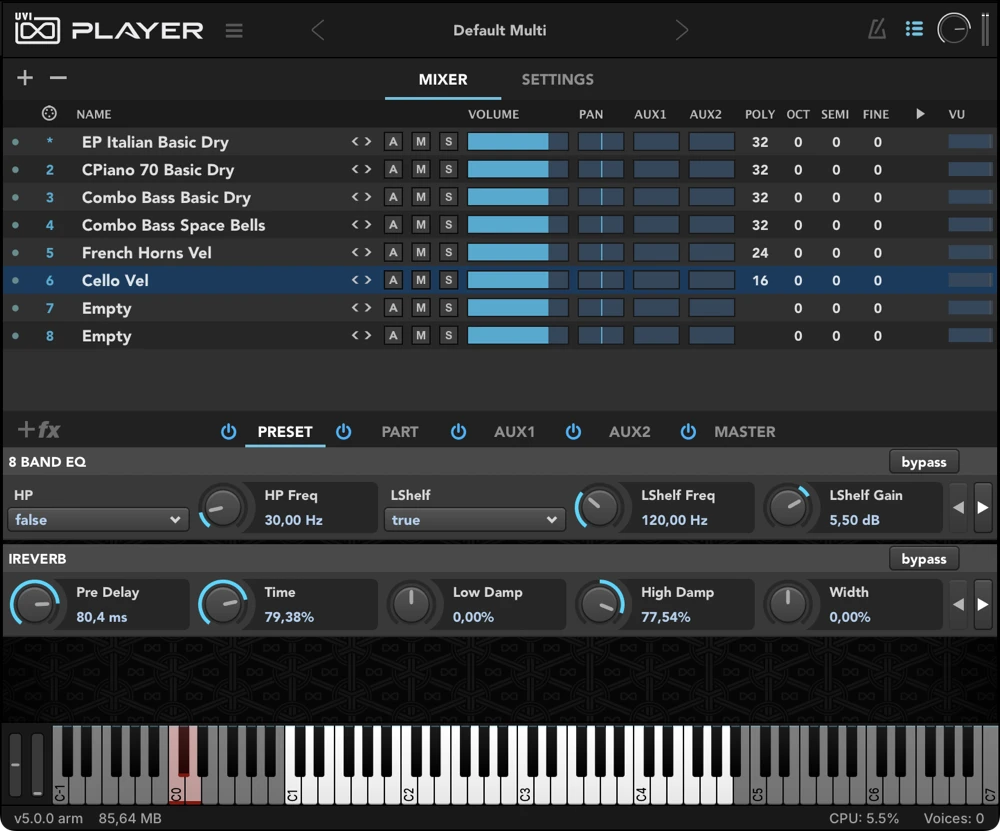Screen dimensions: 1000x831
Task: Select the PRESET effects tab
Action: [284, 432]
